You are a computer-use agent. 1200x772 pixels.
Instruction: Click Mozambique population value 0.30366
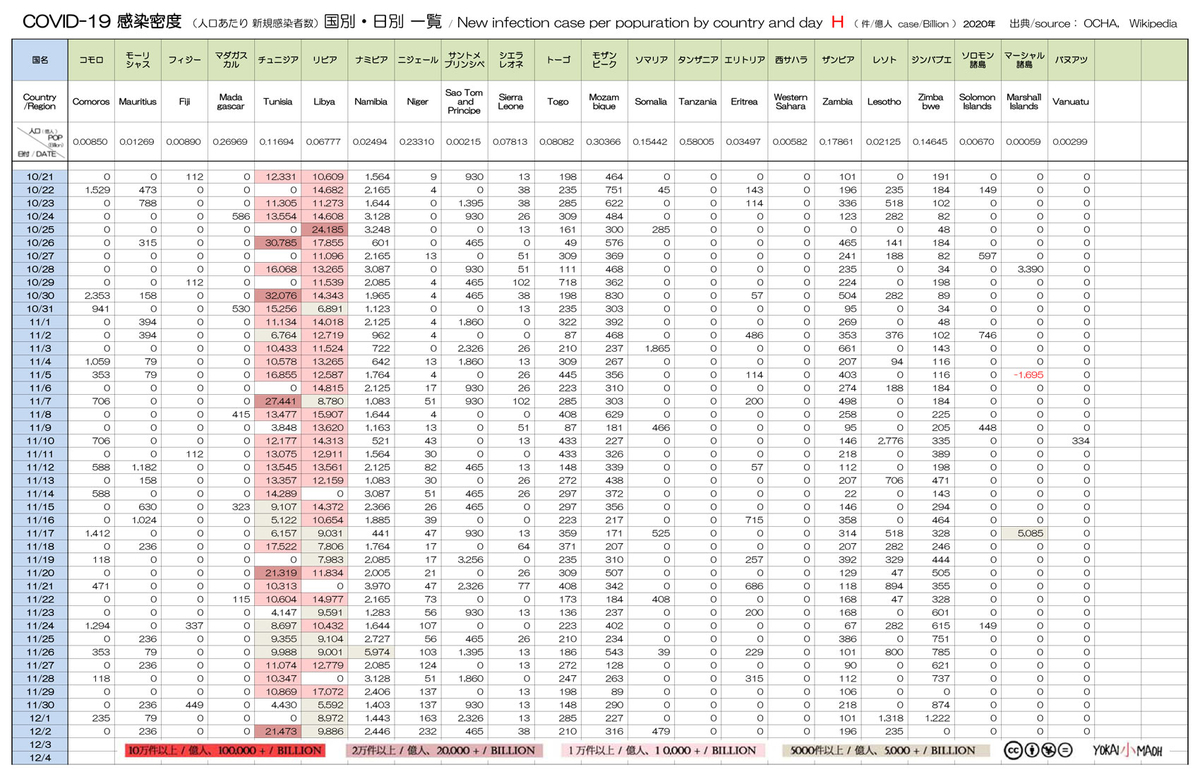[x=604, y=143]
